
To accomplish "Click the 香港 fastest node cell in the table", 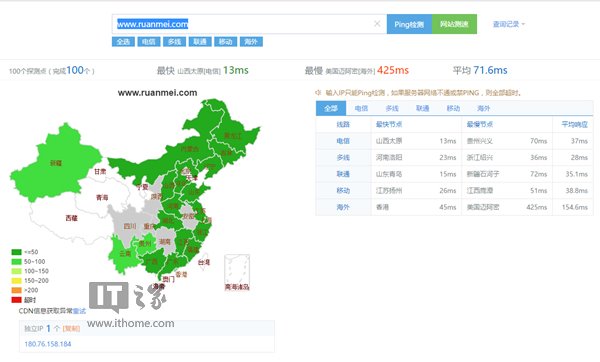I will coord(382,207).
